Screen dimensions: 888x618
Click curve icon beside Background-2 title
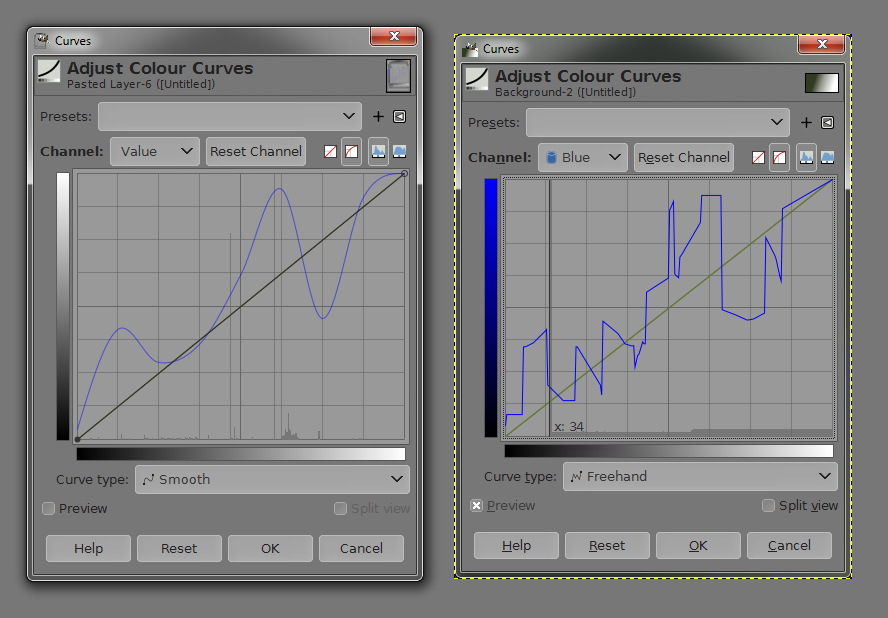[x=477, y=79]
